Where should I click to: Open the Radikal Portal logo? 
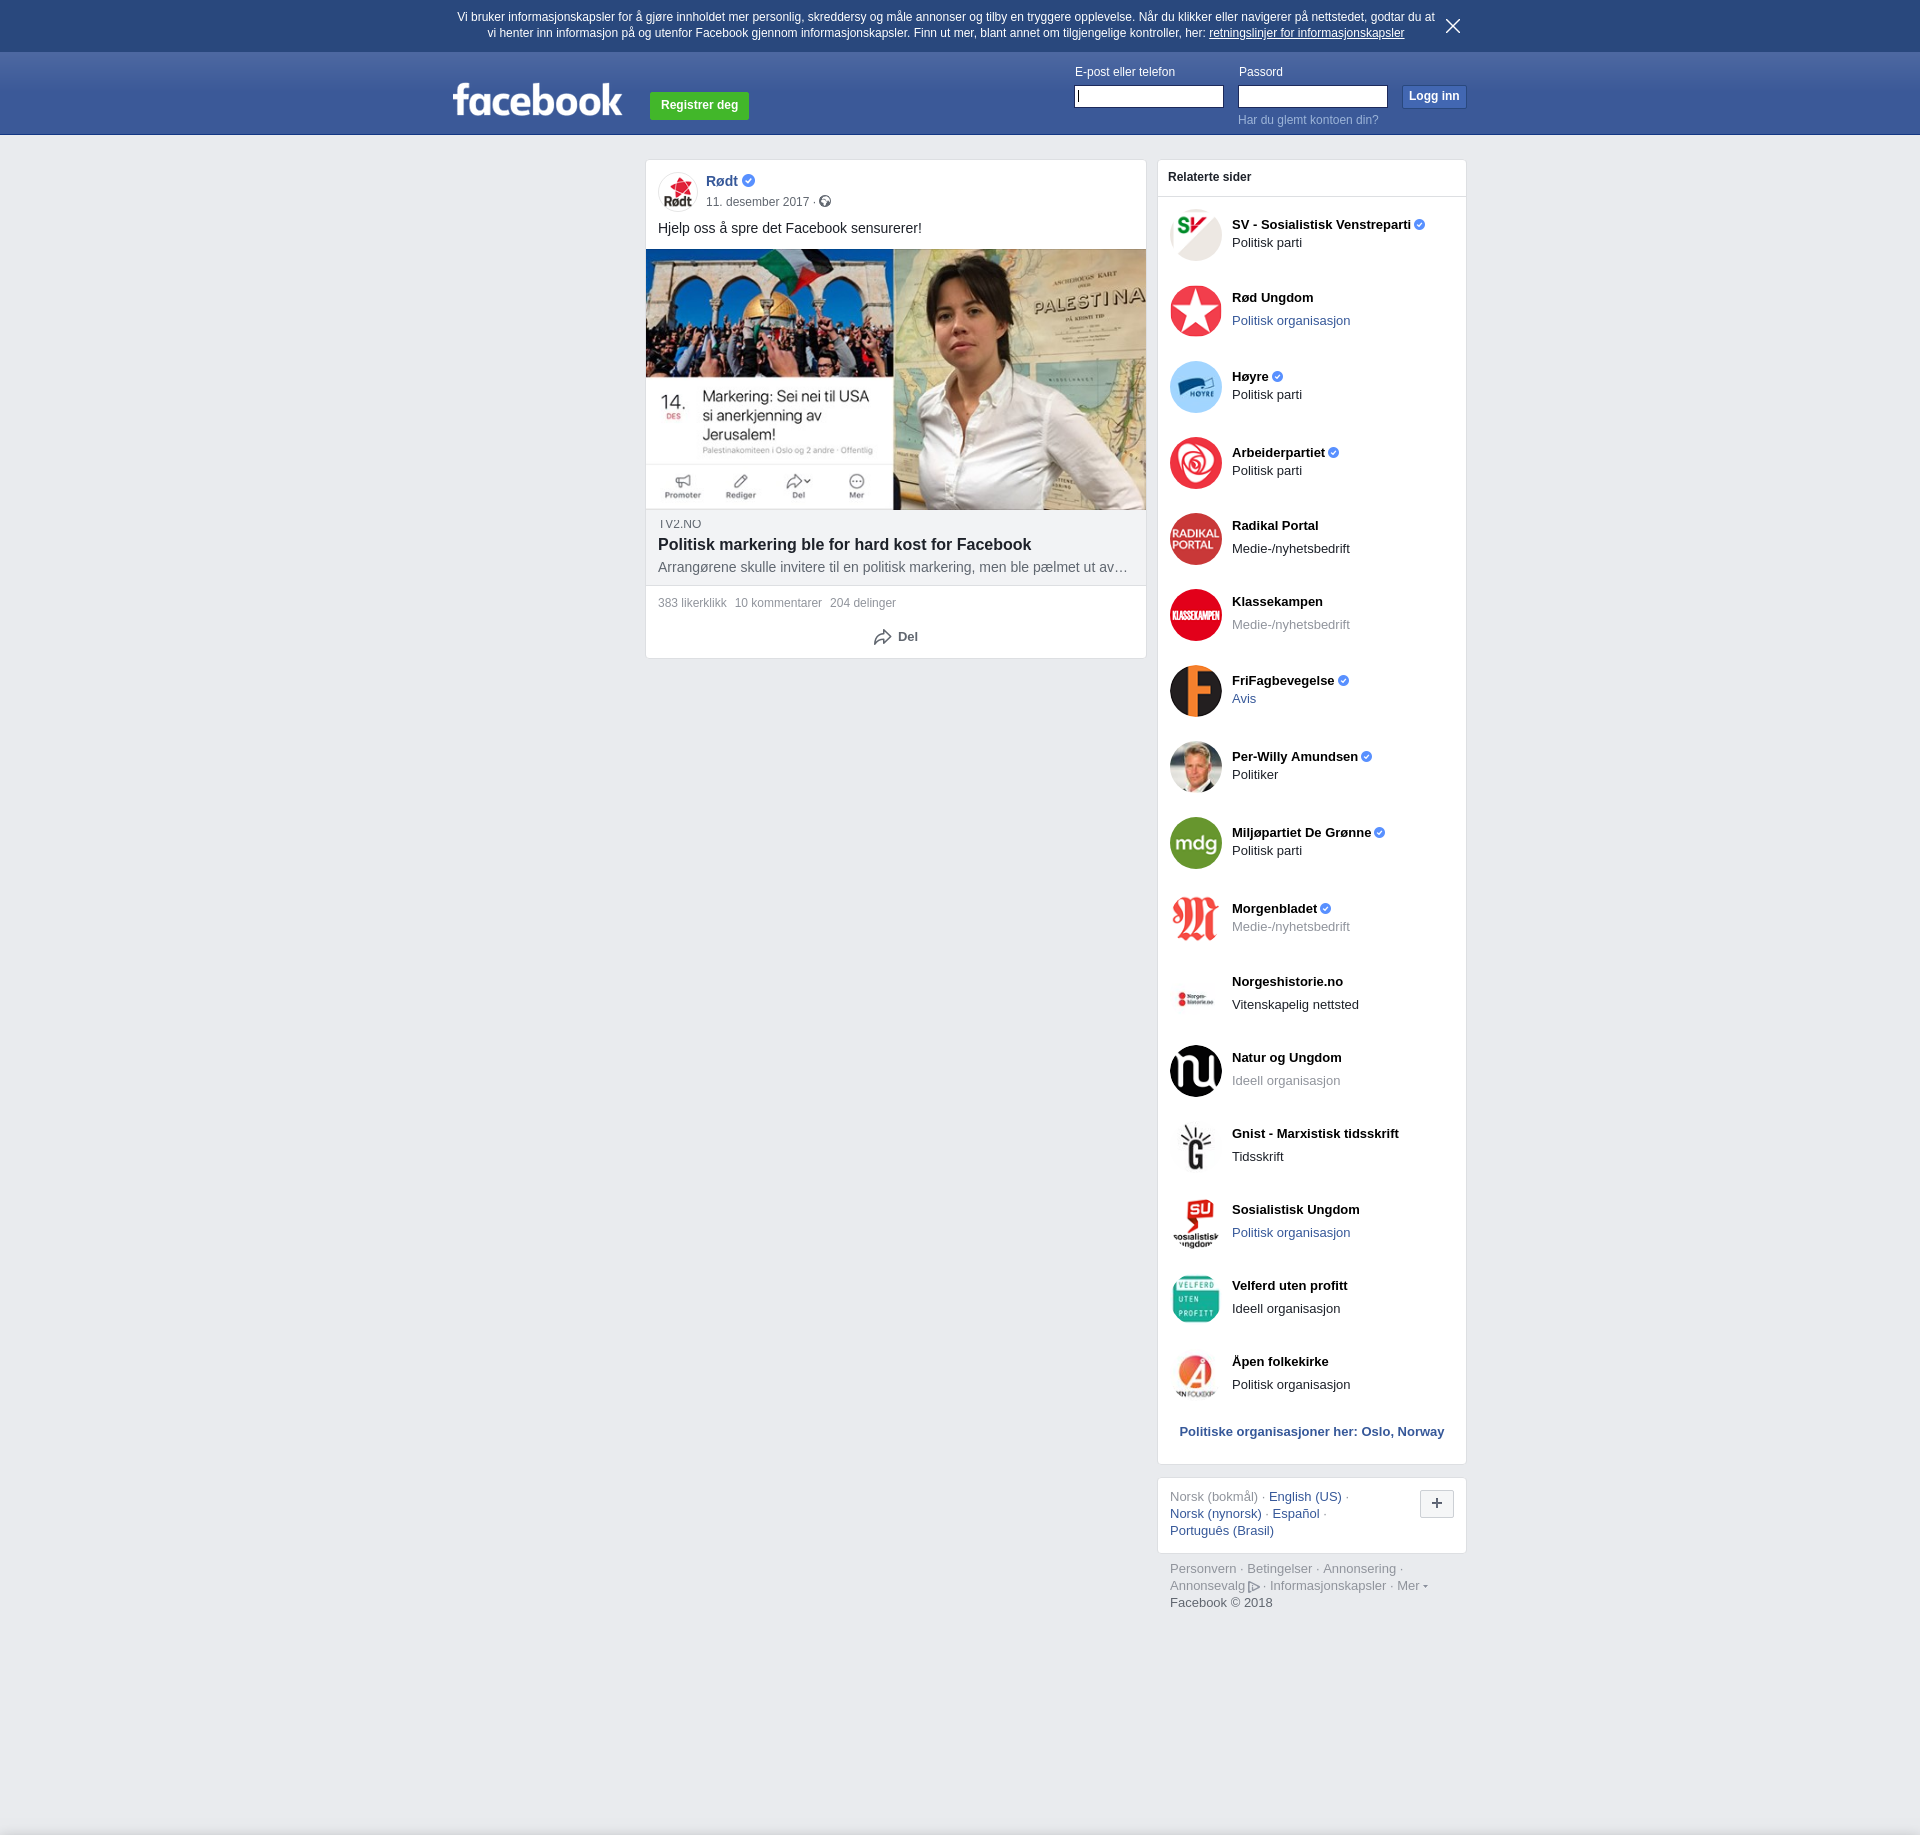(x=1196, y=539)
